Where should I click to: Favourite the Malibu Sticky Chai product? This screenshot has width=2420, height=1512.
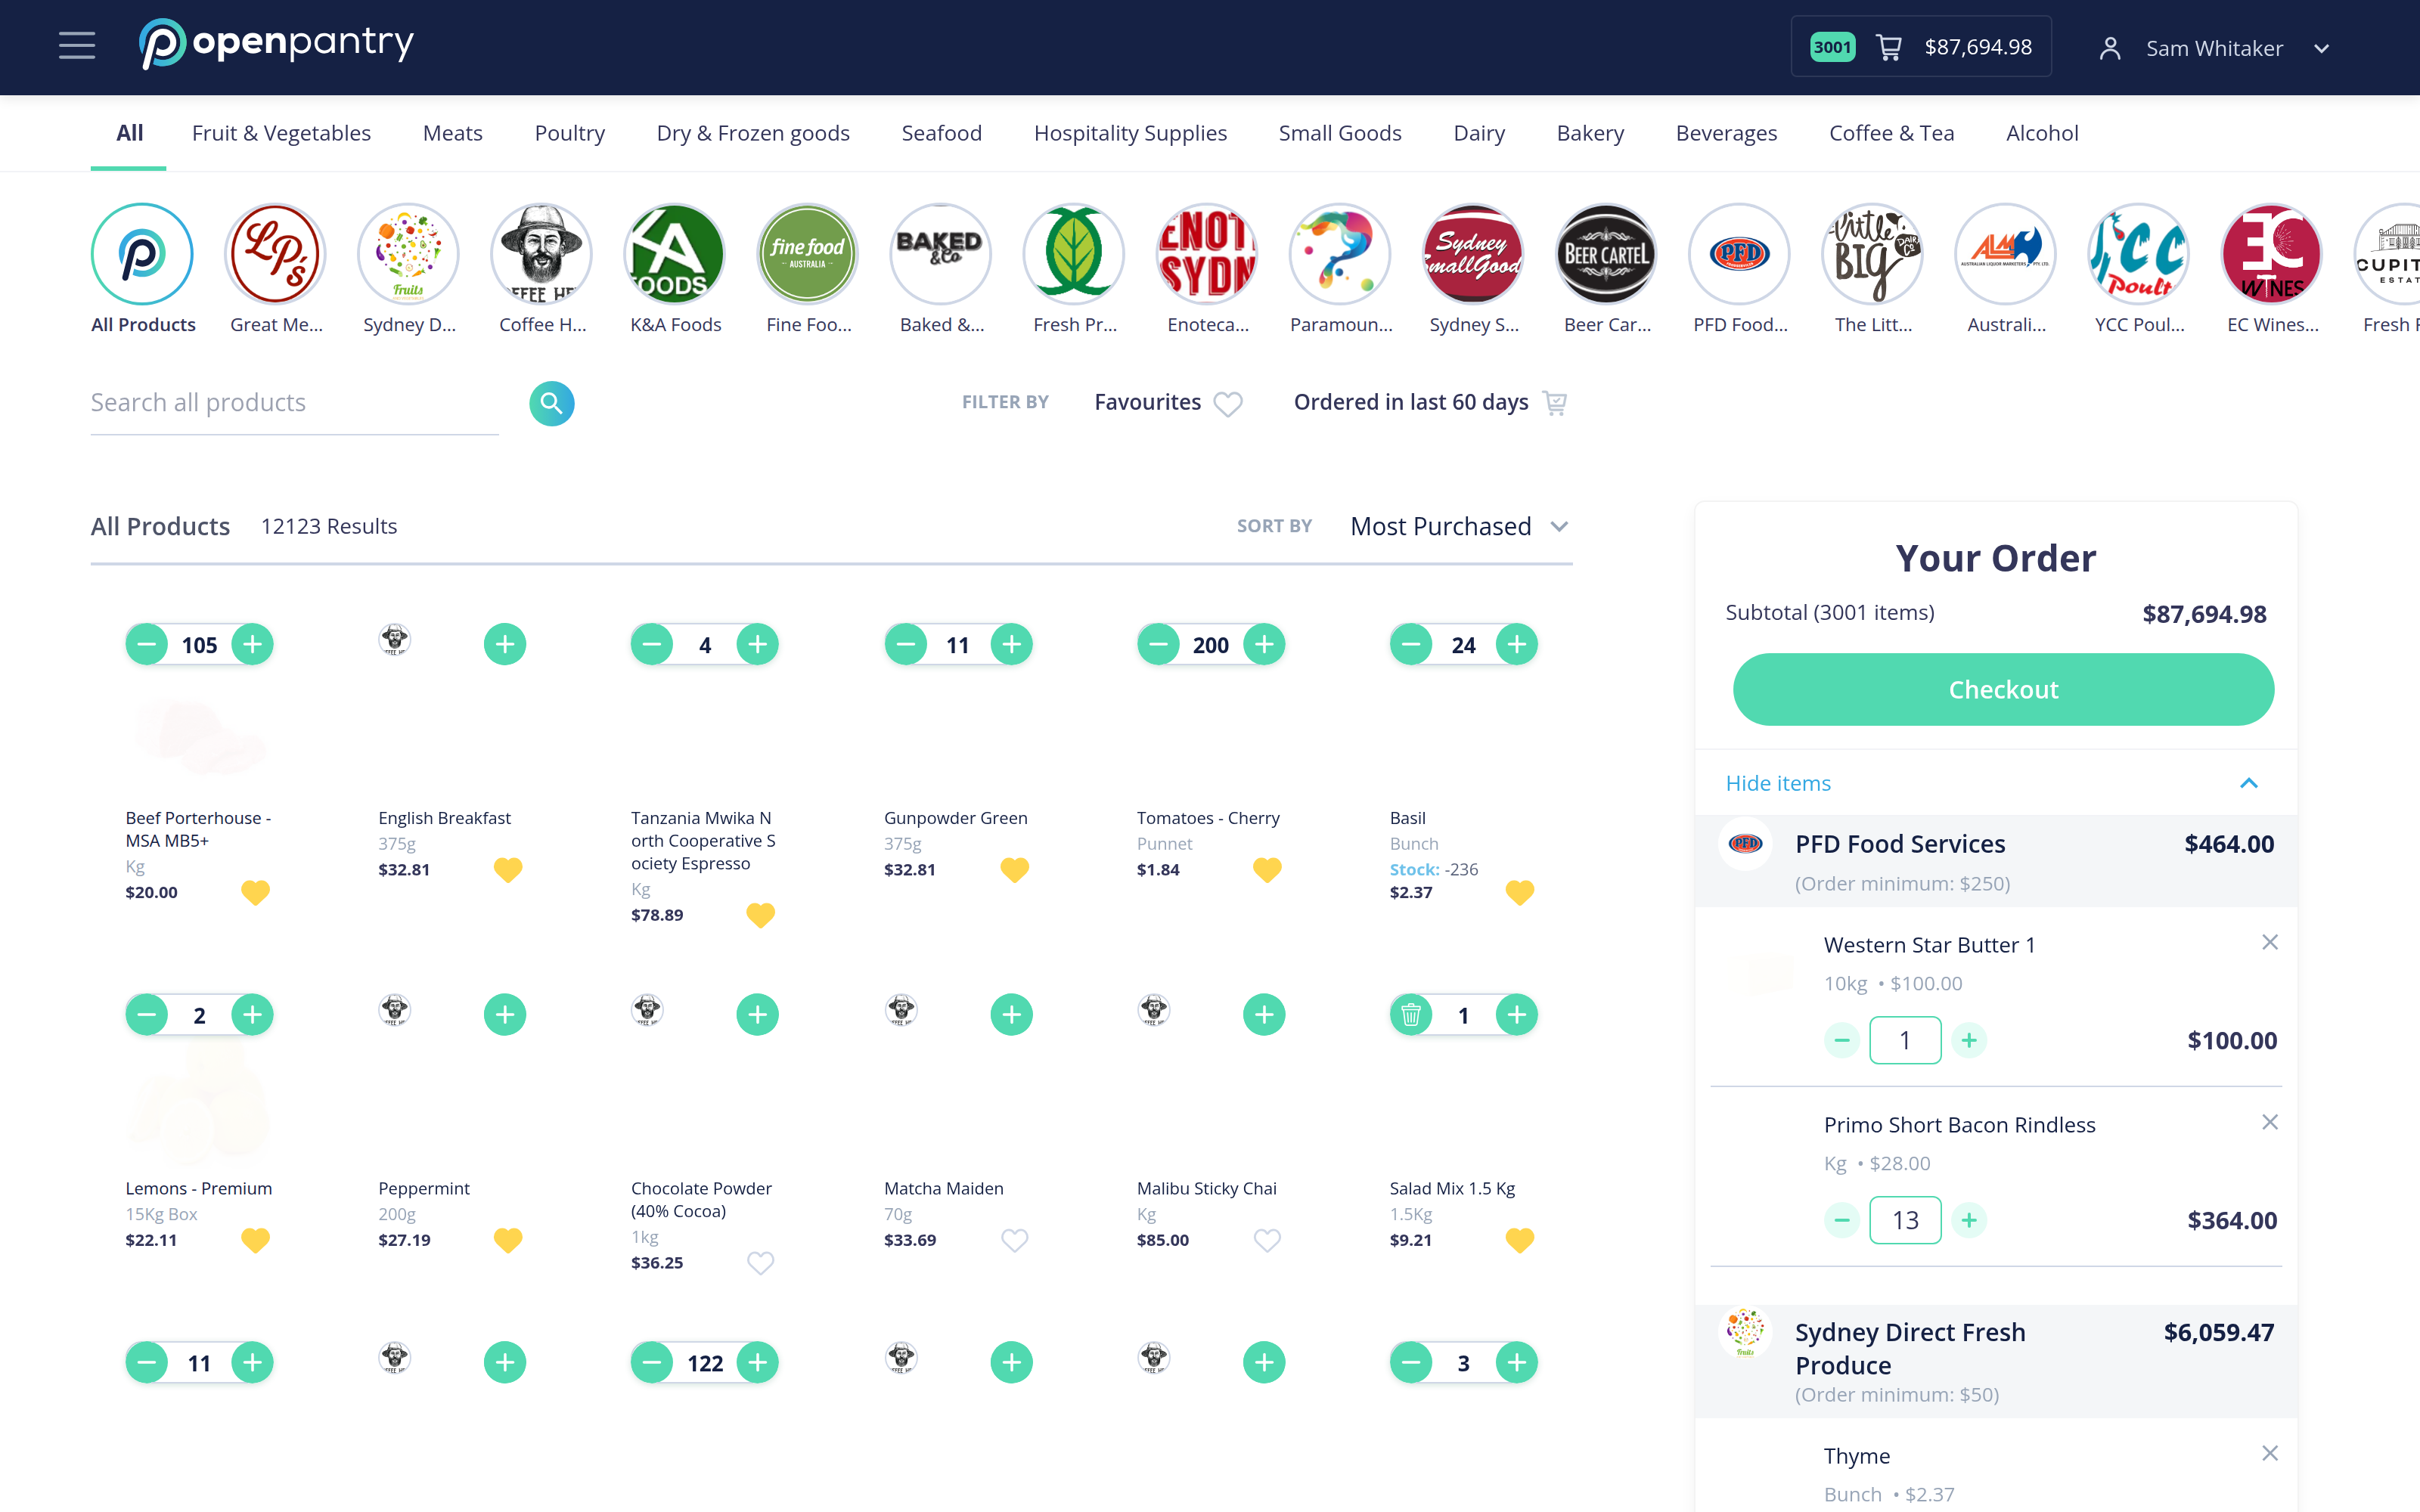[x=1267, y=1240]
